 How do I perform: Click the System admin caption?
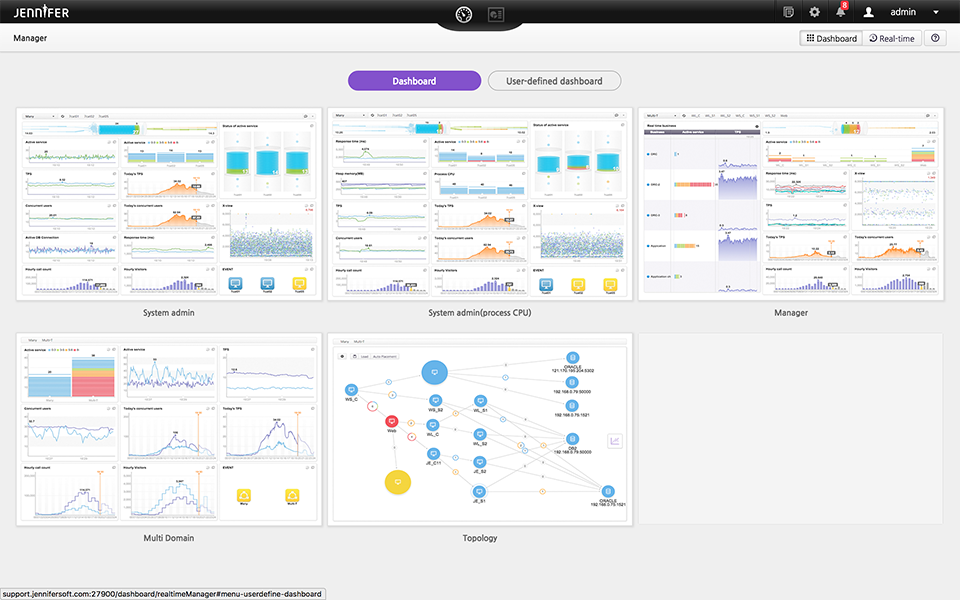[x=169, y=312]
